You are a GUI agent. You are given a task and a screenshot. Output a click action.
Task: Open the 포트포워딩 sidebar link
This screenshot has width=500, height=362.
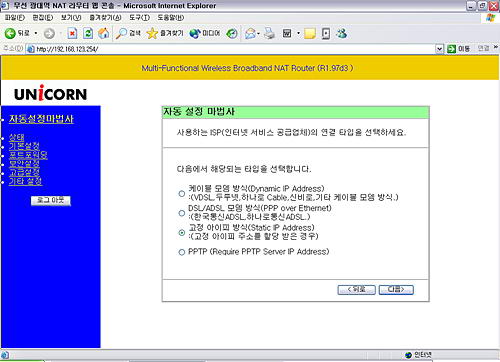[28, 155]
